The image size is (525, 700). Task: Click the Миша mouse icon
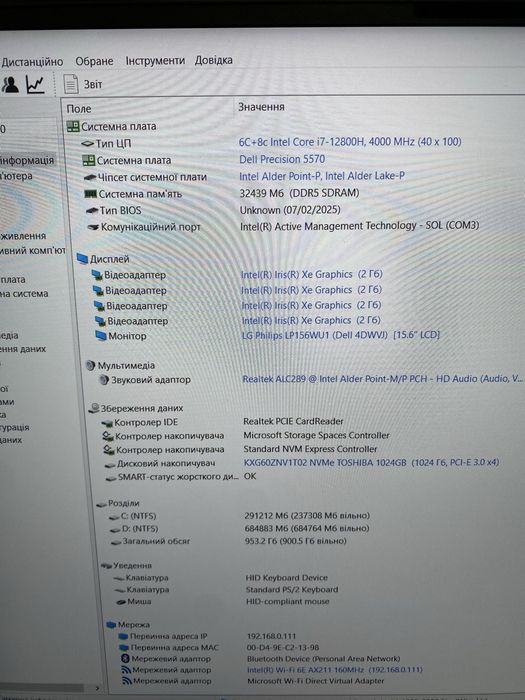pyautogui.click(x=121, y=602)
